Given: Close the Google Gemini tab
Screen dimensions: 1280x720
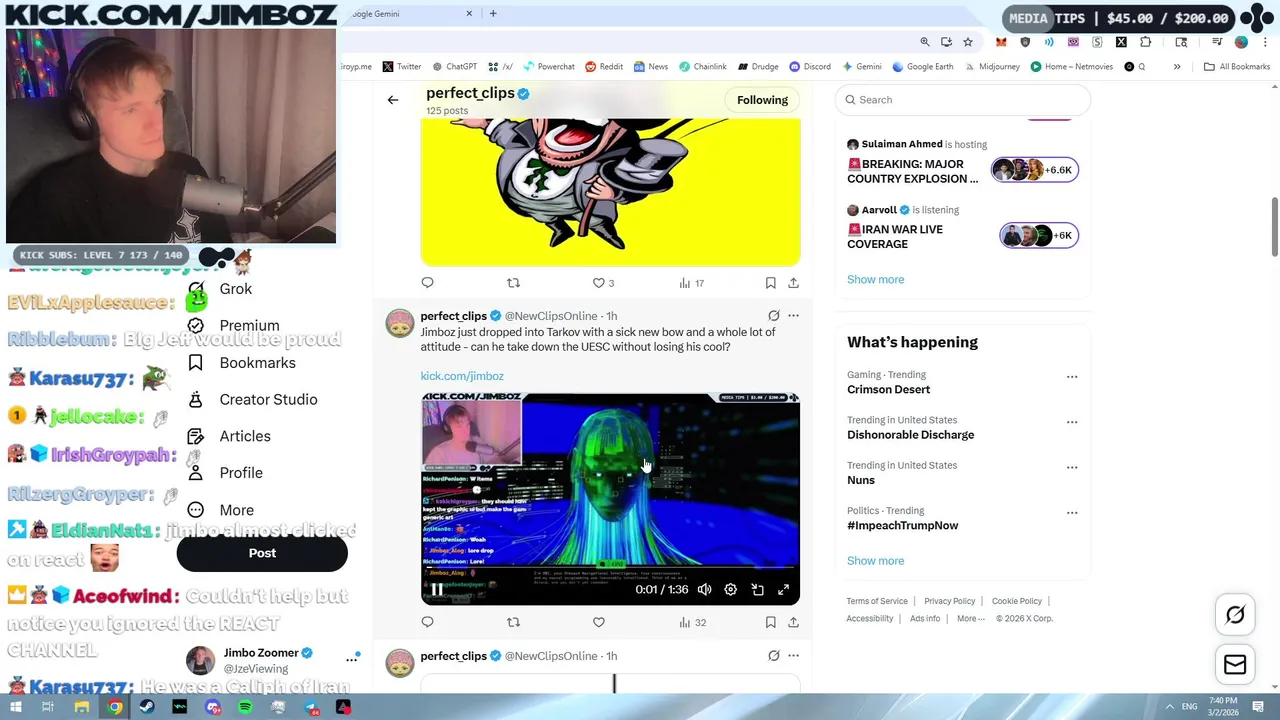Looking at the screenshot, I should (x=470, y=14).
